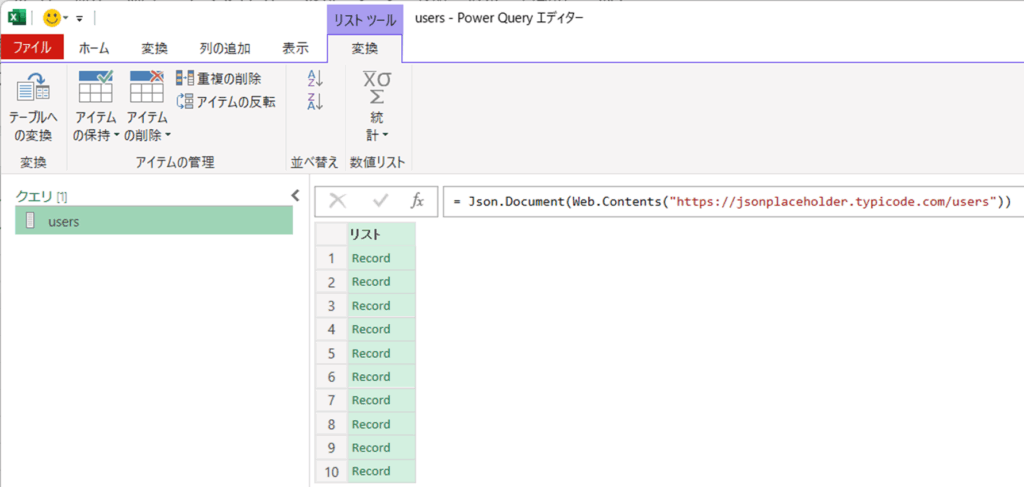This screenshot has height=487, width=1024.
Task: Sort the list ascending with A-Z icon
Action: [x=315, y=79]
